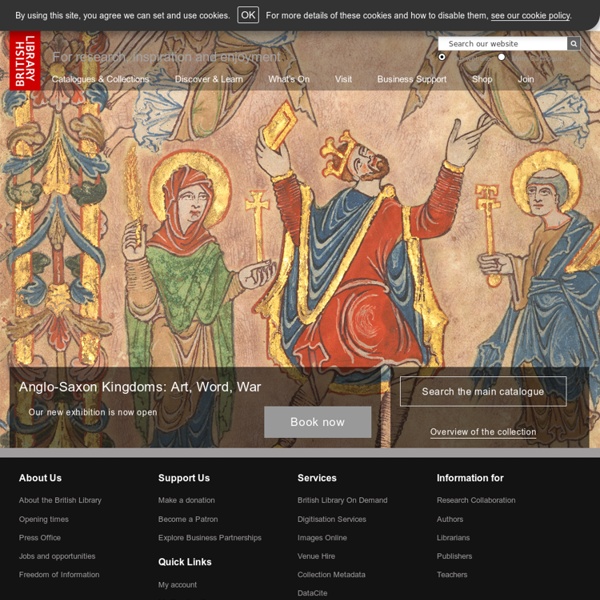Open the 'see our cookie policy' link

click(x=530, y=16)
